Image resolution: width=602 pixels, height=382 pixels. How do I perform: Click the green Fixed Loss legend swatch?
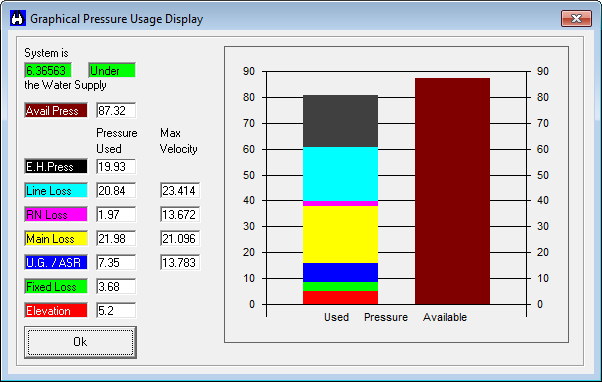point(56,286)
